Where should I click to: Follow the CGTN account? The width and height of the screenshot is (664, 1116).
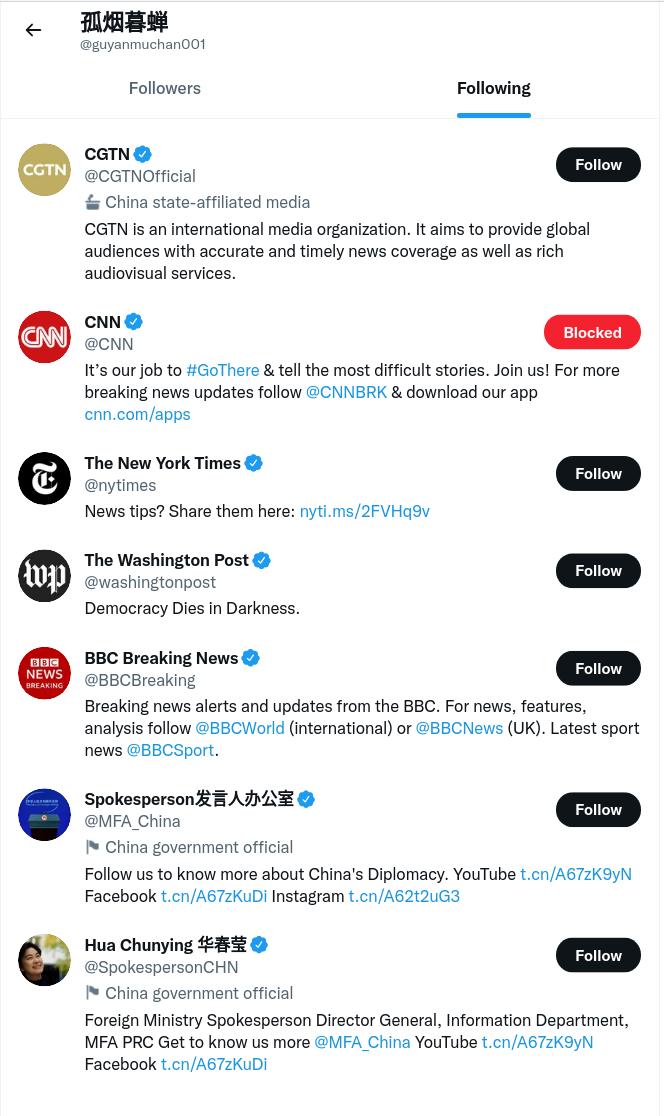[x=599, y=164]
